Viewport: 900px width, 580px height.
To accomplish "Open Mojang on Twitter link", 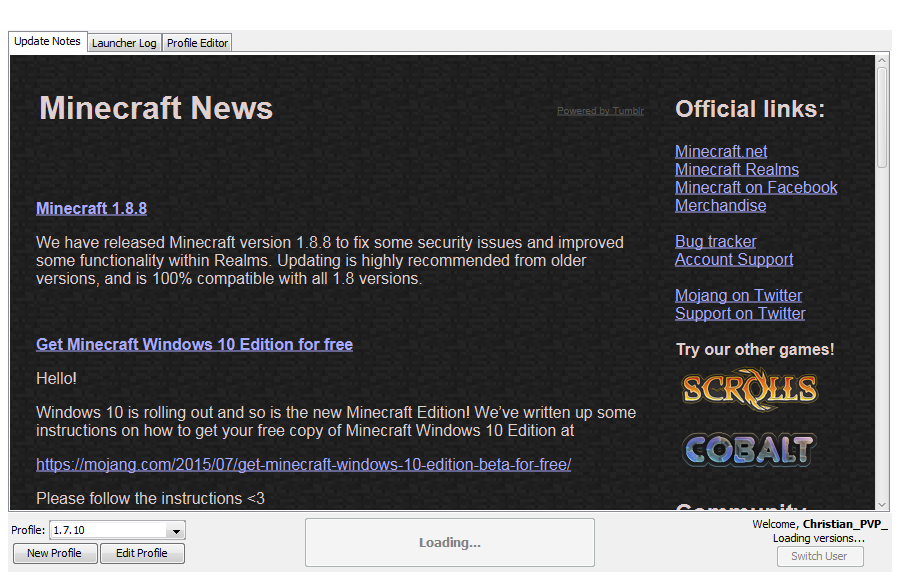I will (x=738, y=296).
